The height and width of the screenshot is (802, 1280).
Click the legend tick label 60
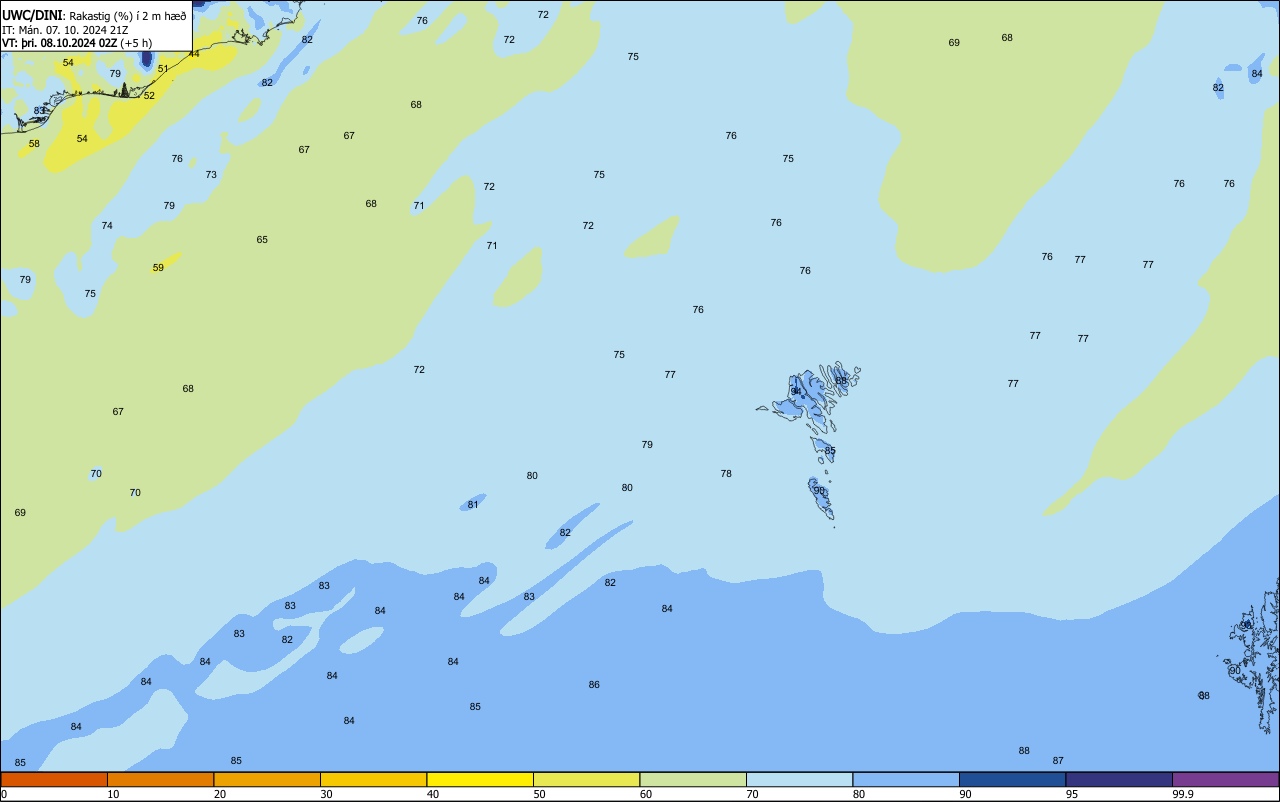click(646, 794)
